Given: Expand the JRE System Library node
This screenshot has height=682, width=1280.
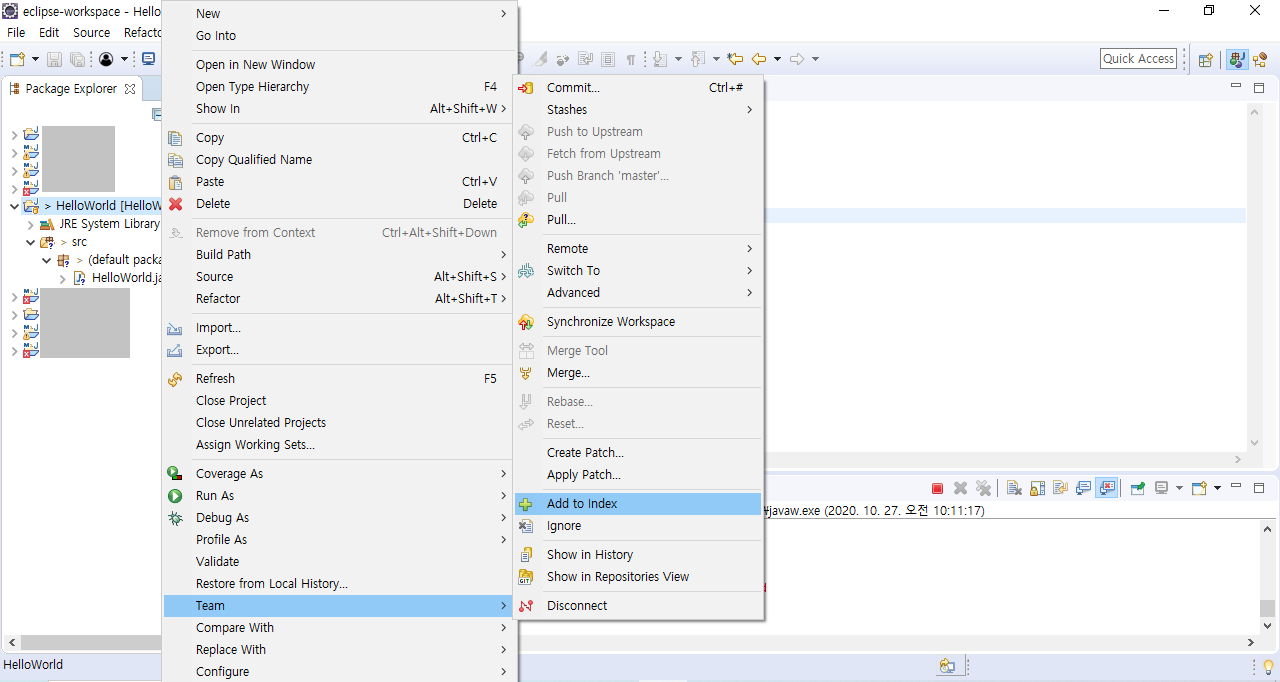Looking at the screenshot, I should 30,224.
